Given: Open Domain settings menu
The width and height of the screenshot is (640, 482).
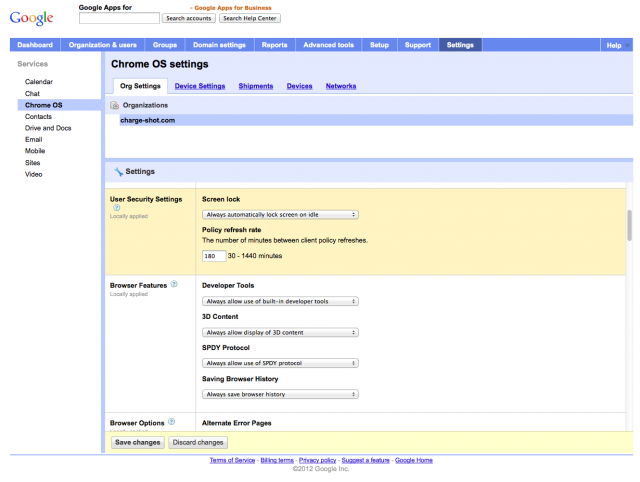Looking at the screenshot, I should (x=220, y=45).
